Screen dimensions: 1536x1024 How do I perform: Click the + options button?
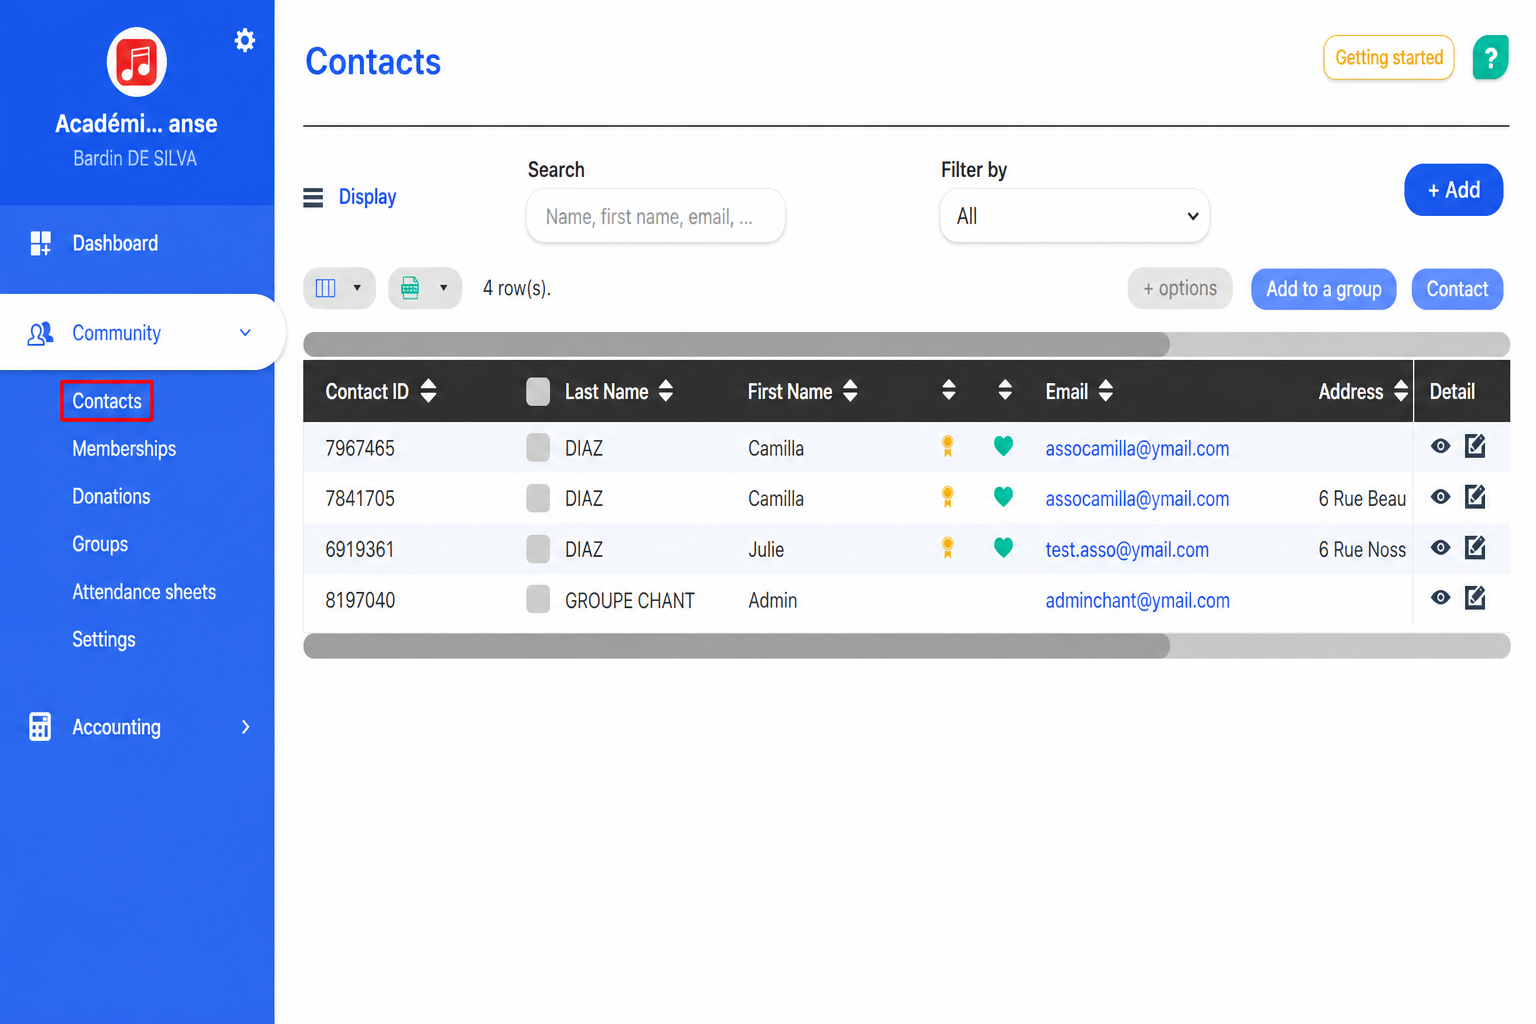coord(1180,289)
